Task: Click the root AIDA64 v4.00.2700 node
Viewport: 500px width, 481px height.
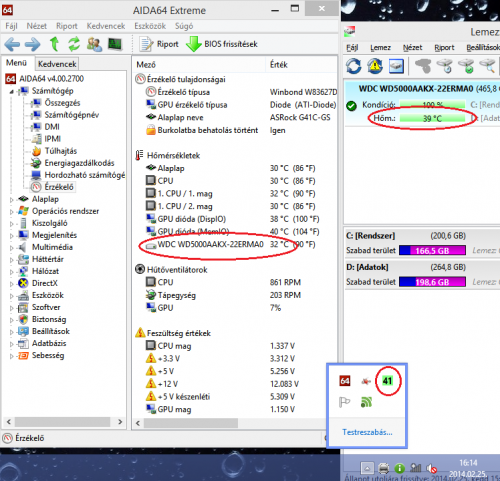Action: click(x=51, y=79)
